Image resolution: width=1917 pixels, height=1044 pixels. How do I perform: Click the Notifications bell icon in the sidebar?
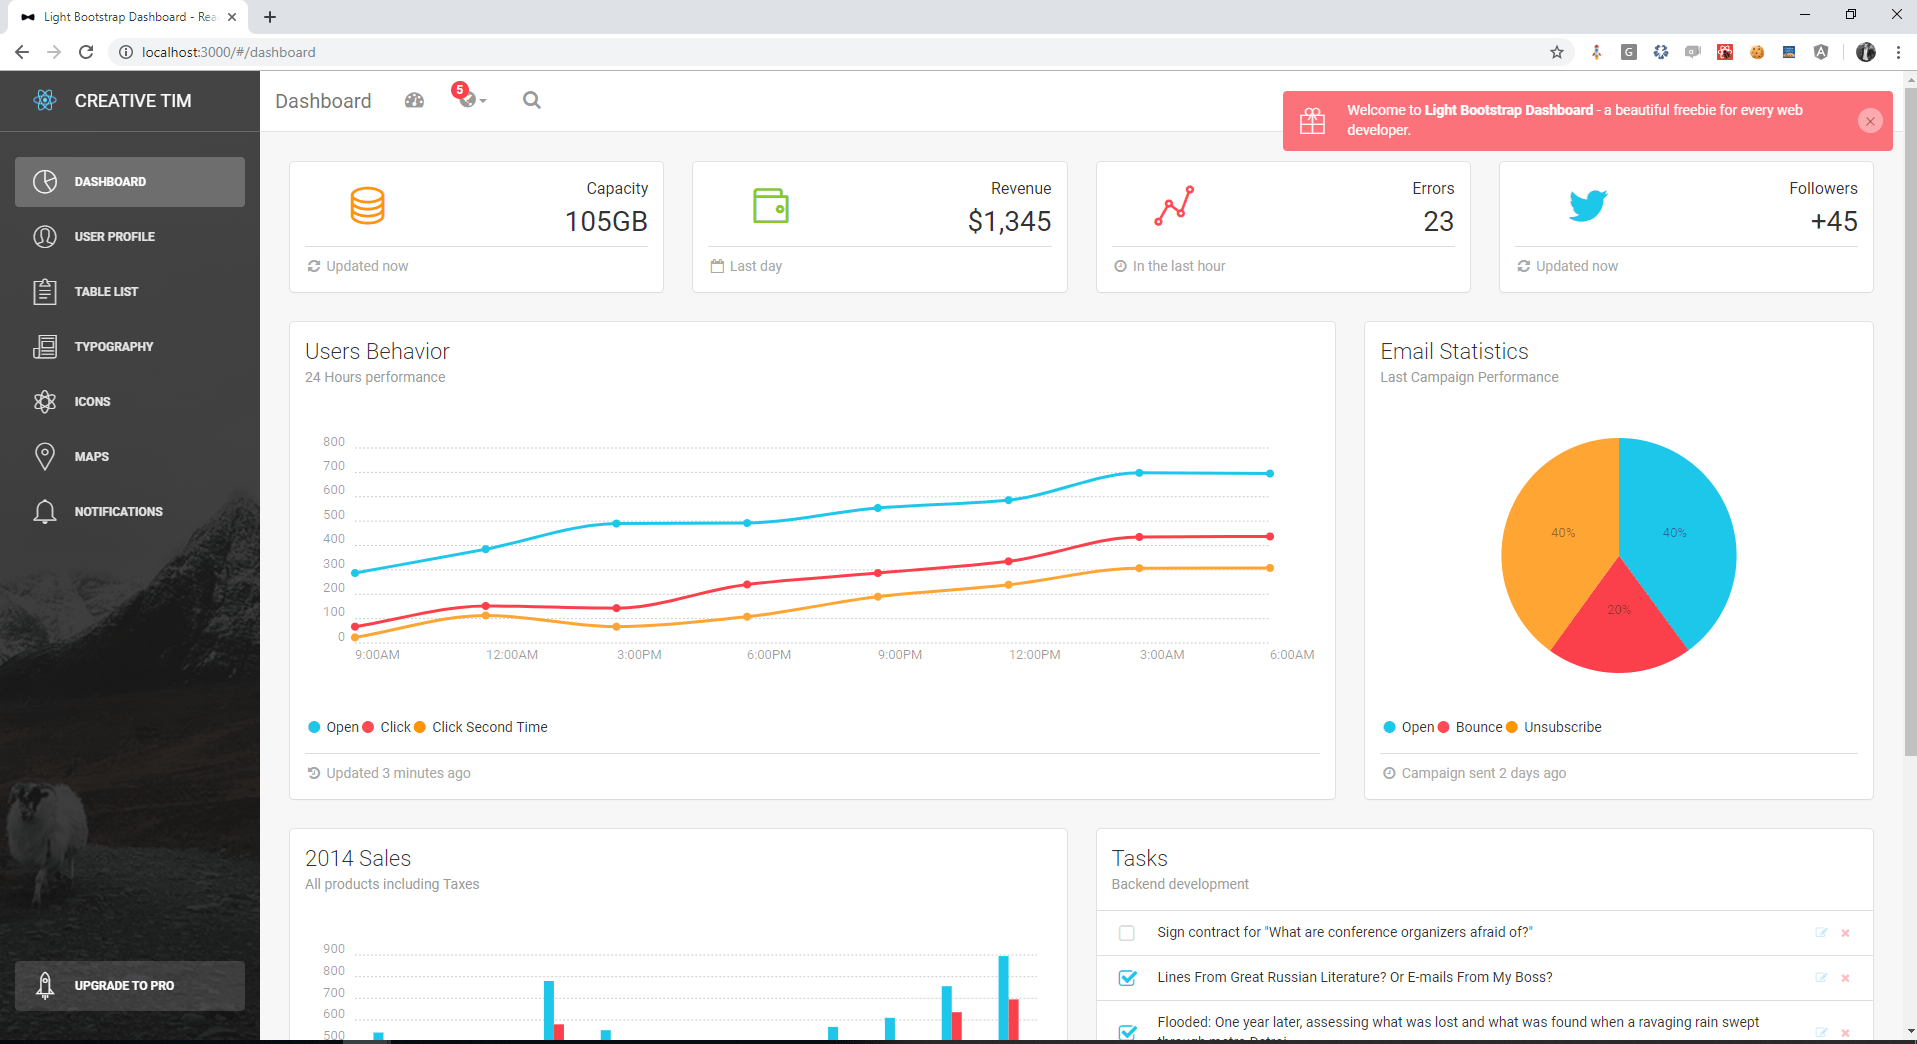pos(45,511)
